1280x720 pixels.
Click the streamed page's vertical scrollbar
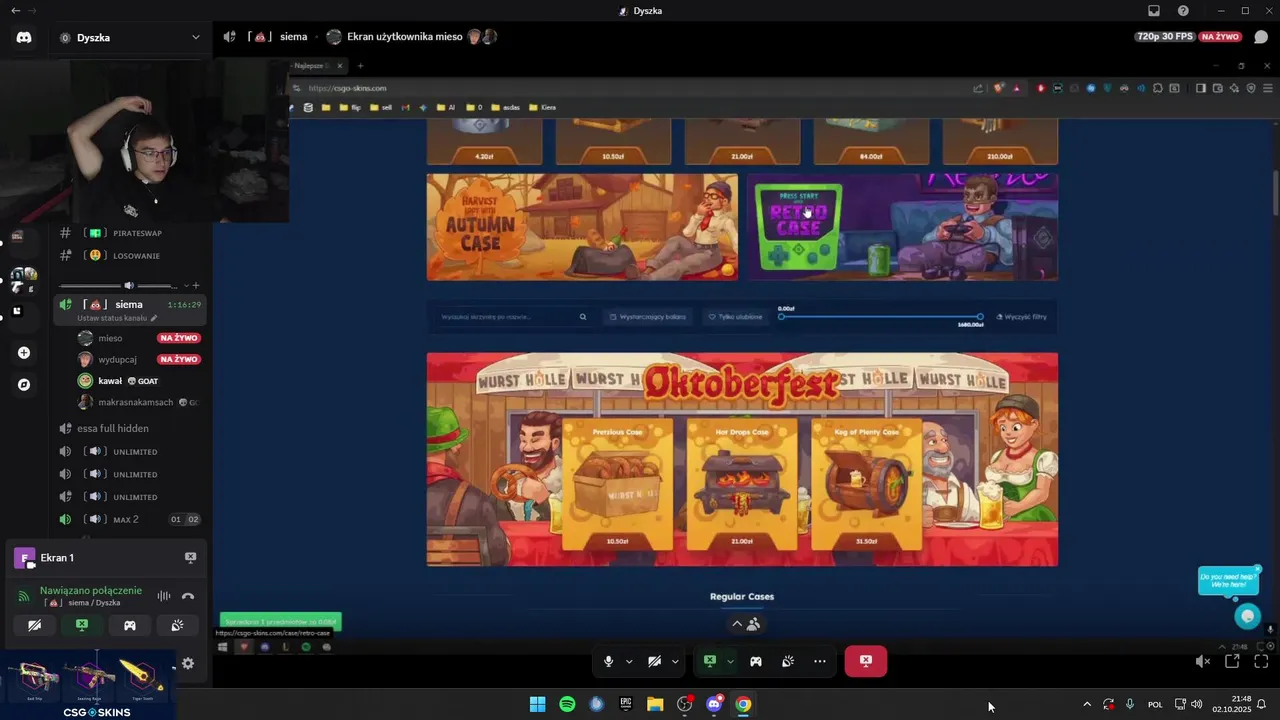1275,192
